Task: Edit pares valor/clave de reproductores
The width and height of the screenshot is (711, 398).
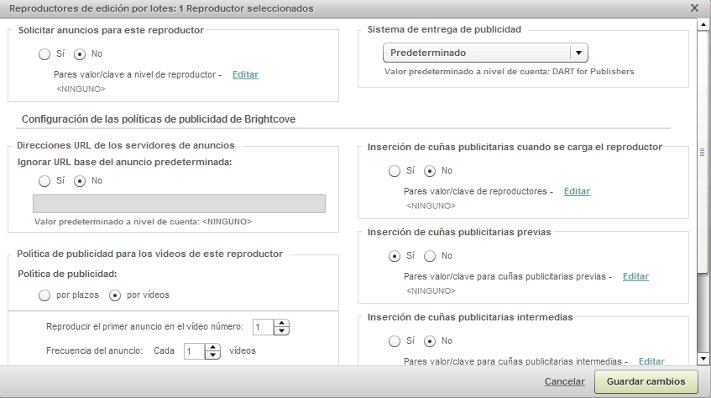Action: pyautogui.click(x=577, y=191)
